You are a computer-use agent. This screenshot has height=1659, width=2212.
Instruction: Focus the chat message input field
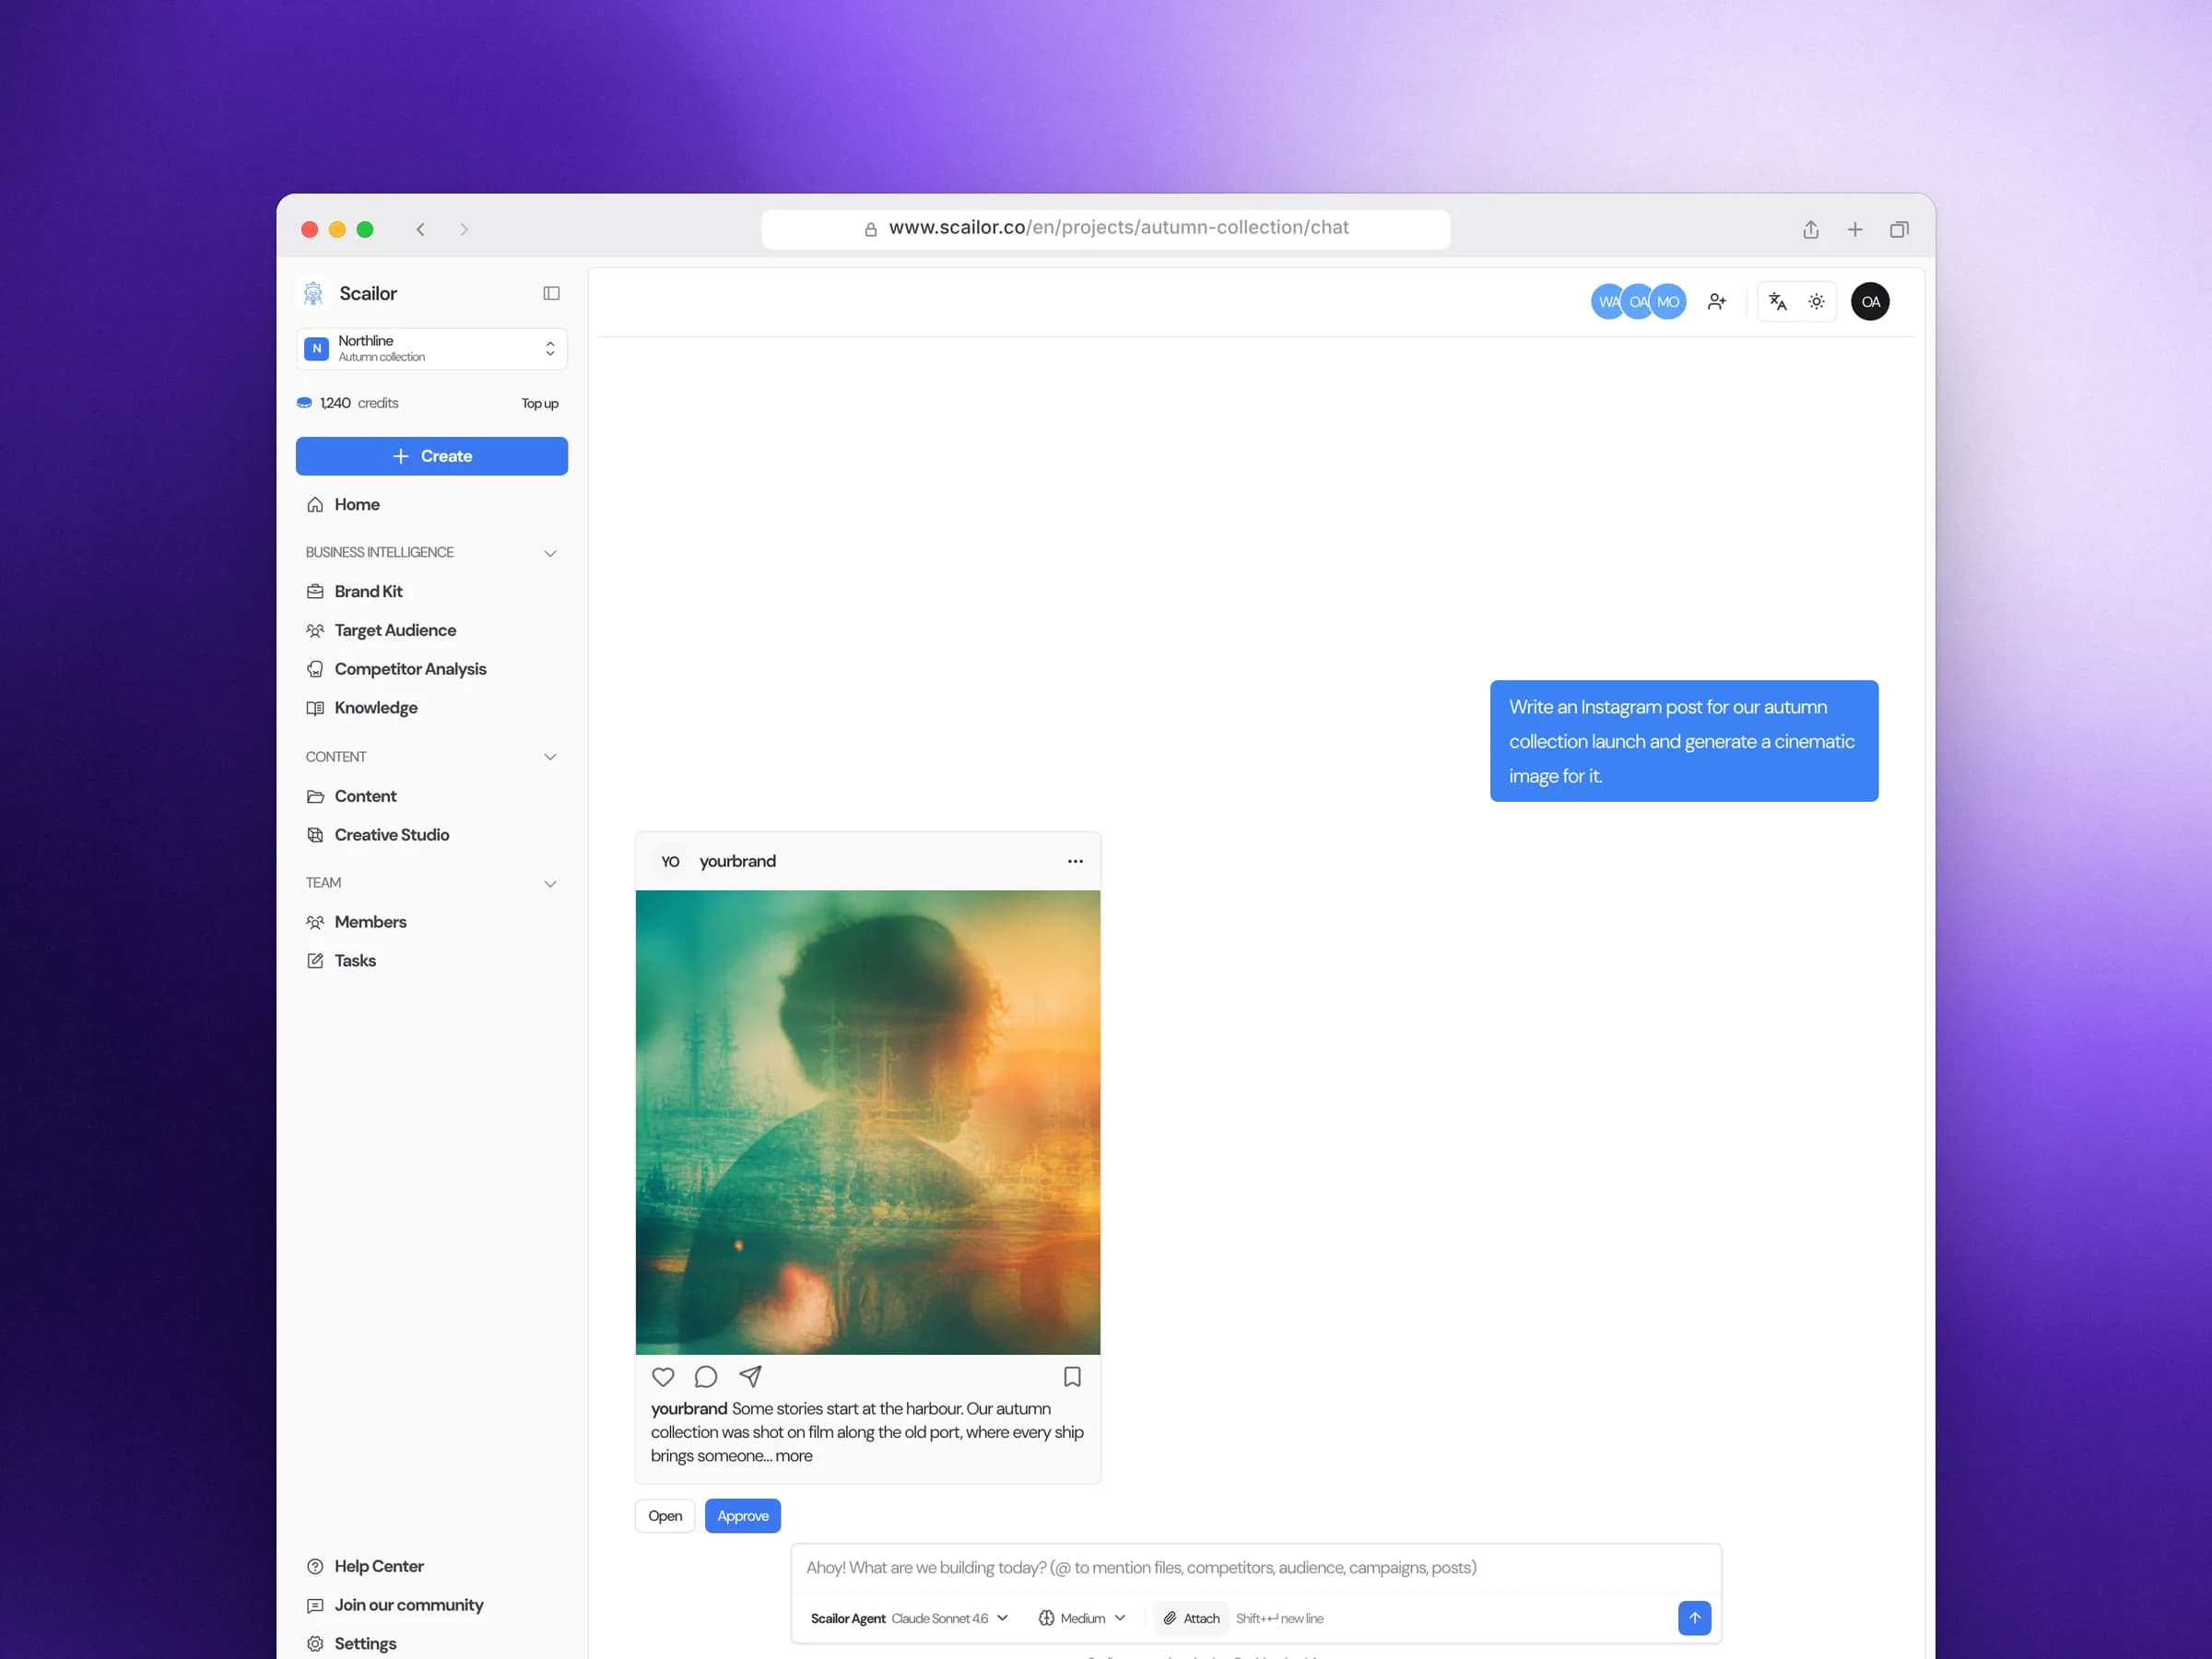pyautogui.click(x=1256, y=1568)
